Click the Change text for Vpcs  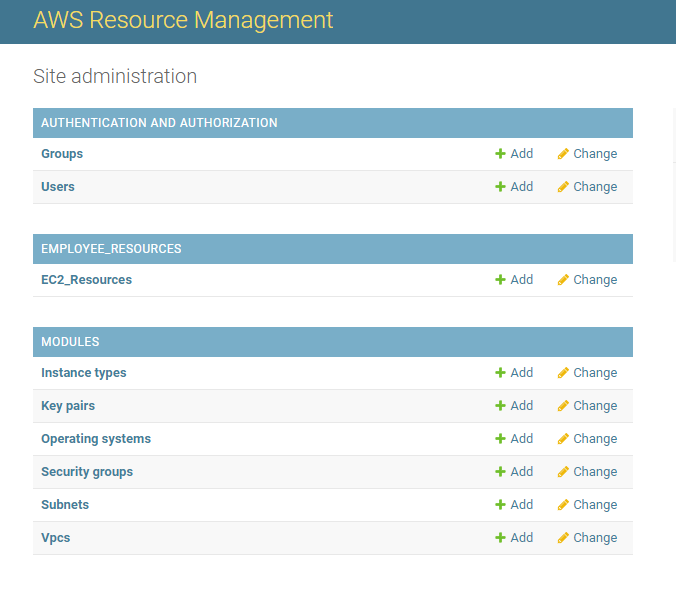595,537
